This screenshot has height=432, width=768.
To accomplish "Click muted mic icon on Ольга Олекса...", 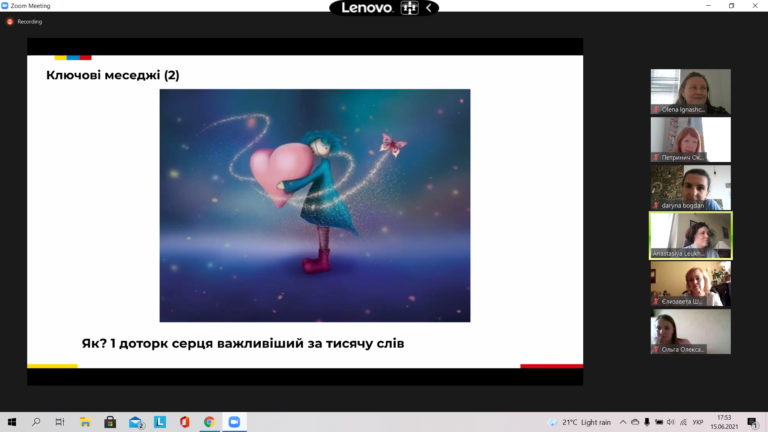I will 656,350.
